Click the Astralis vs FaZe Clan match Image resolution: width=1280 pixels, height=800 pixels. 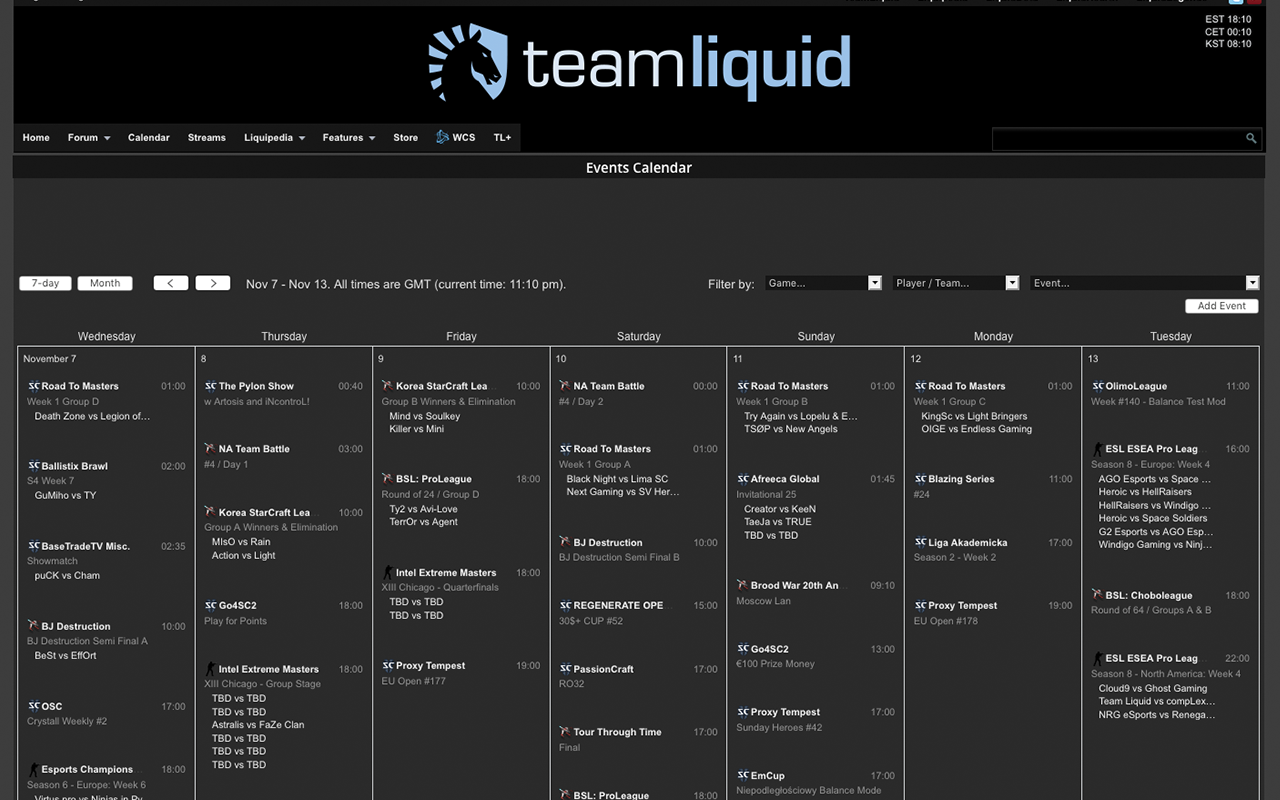pos(258,725)
